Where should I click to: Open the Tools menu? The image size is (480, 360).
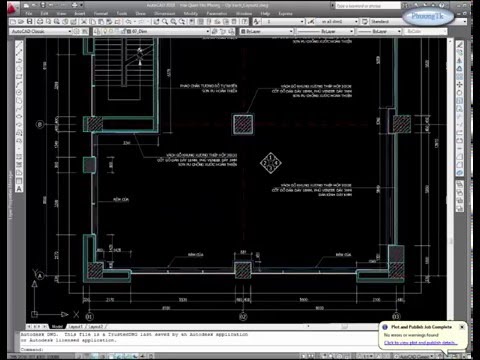(122, 14)
